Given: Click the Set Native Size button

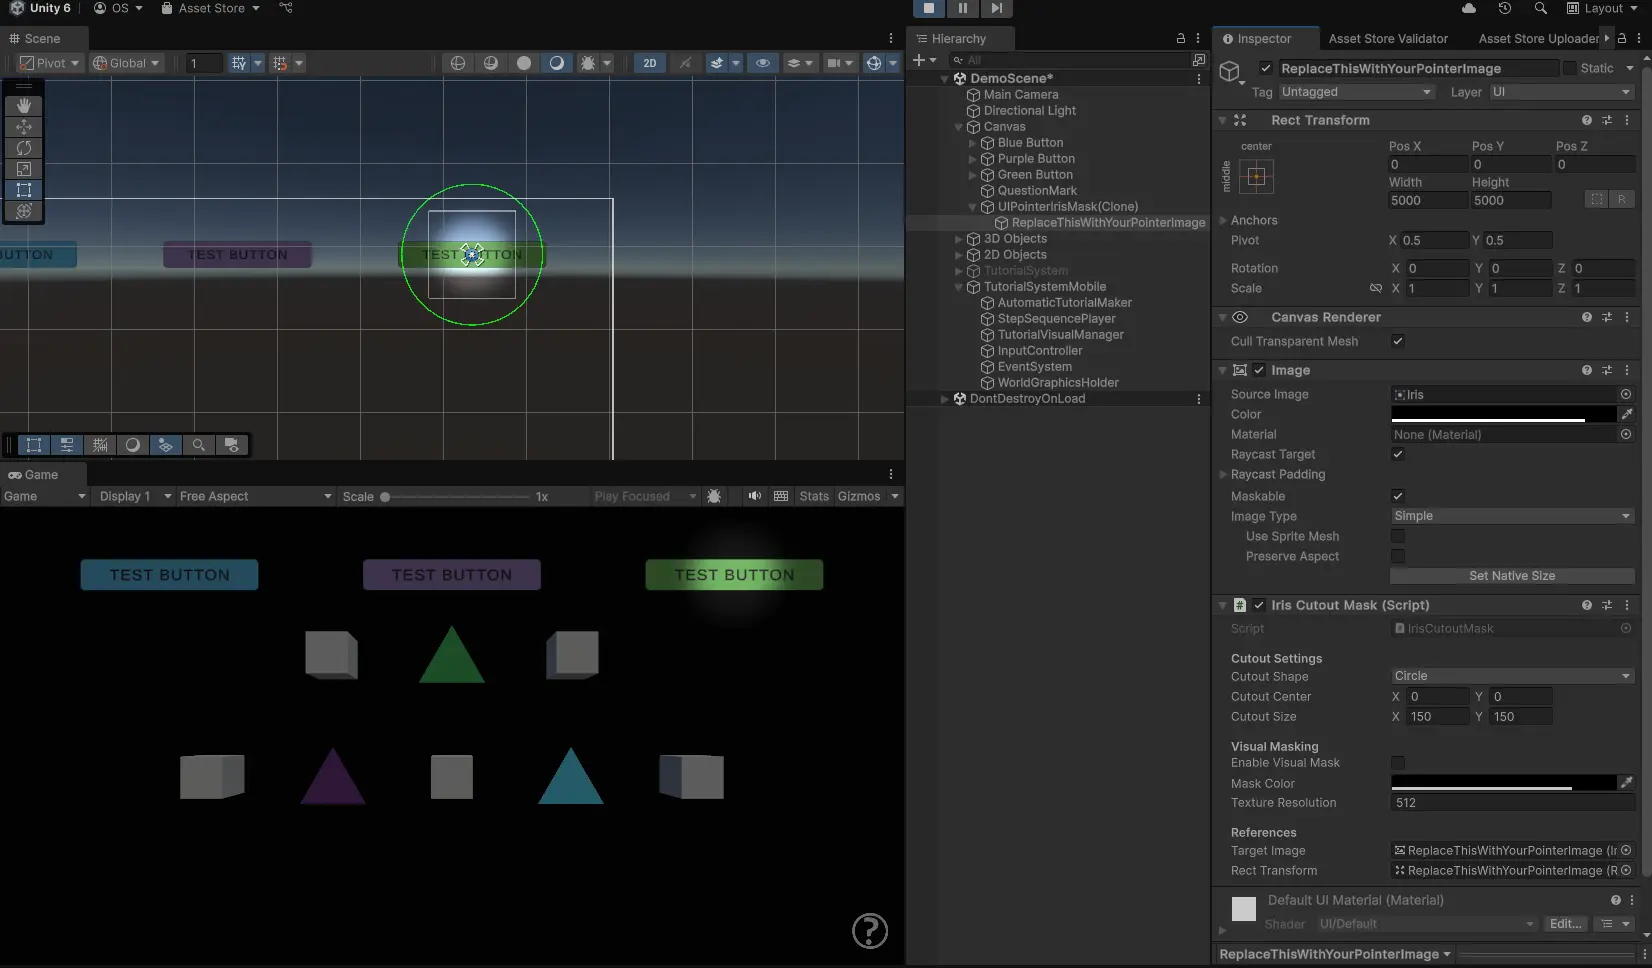Looking at the screenshot, I should [x=1511, y=576].
